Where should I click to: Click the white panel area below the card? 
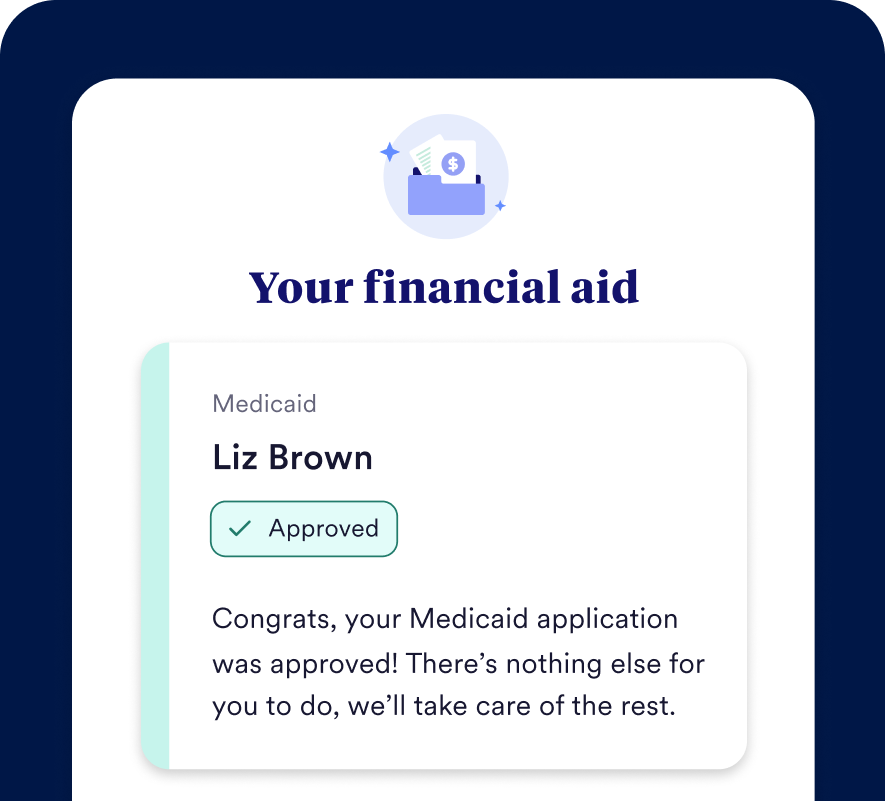pos(443,786)
